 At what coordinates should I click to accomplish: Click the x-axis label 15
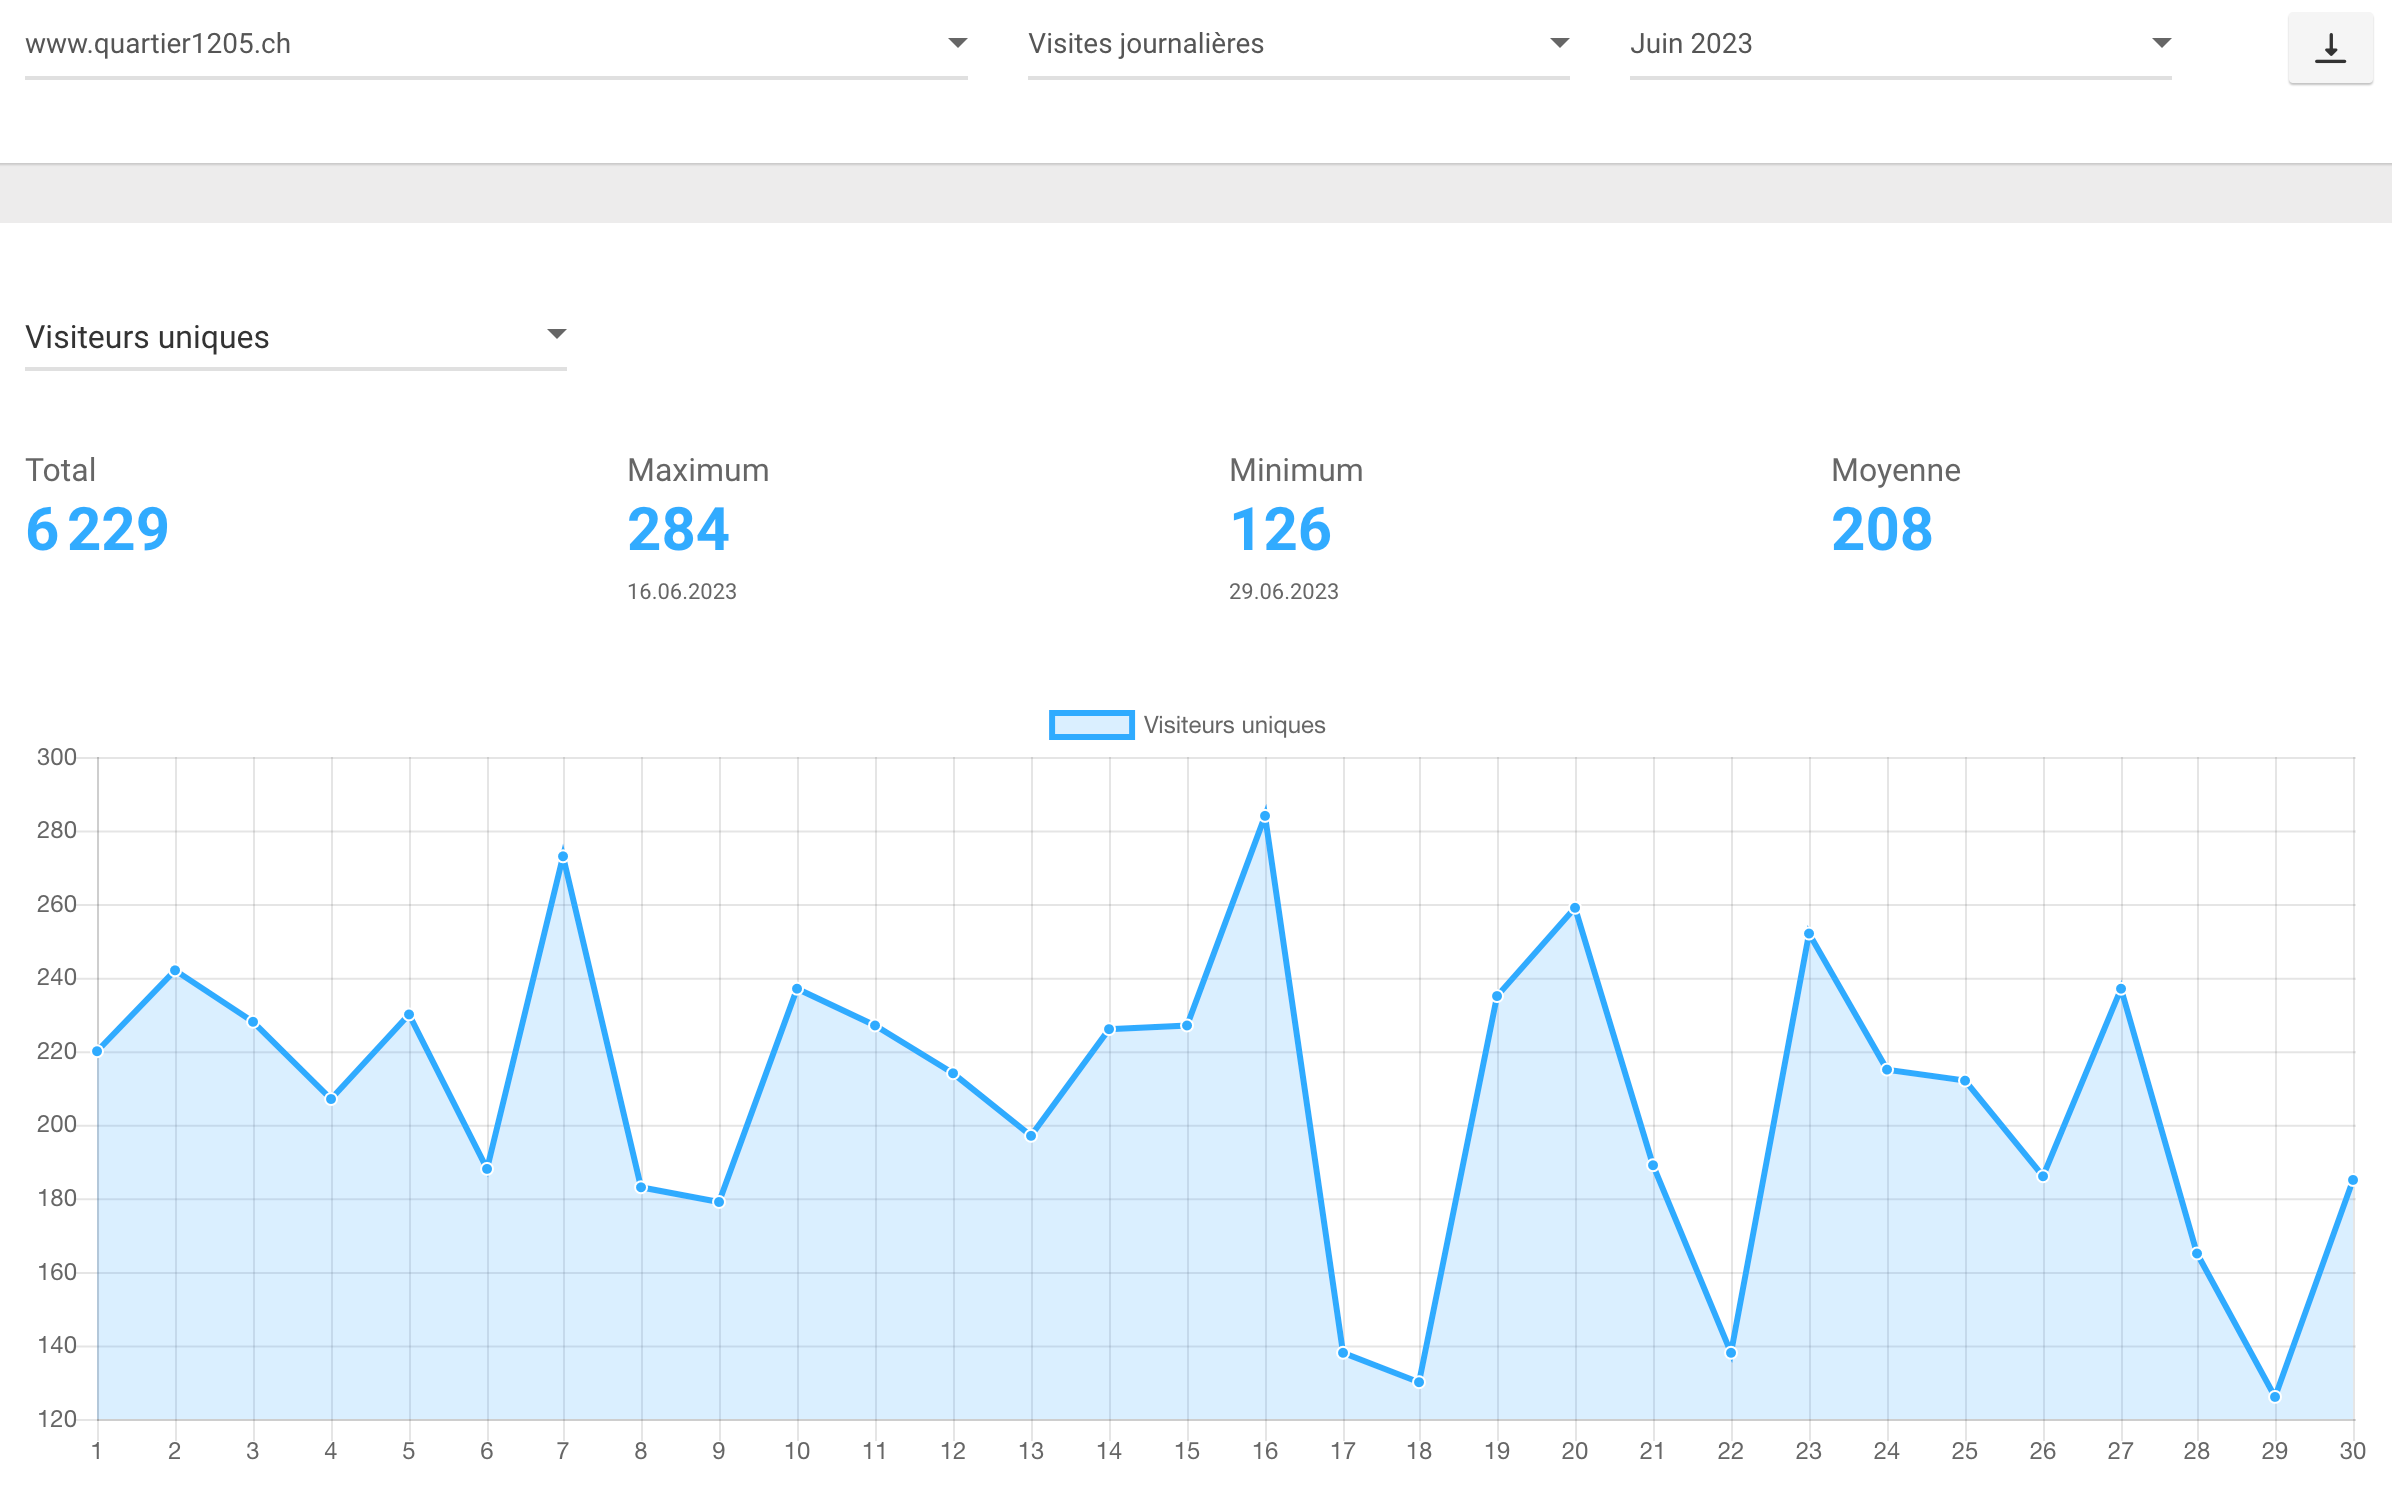pyautogui.click(x=1187, y=1451)
